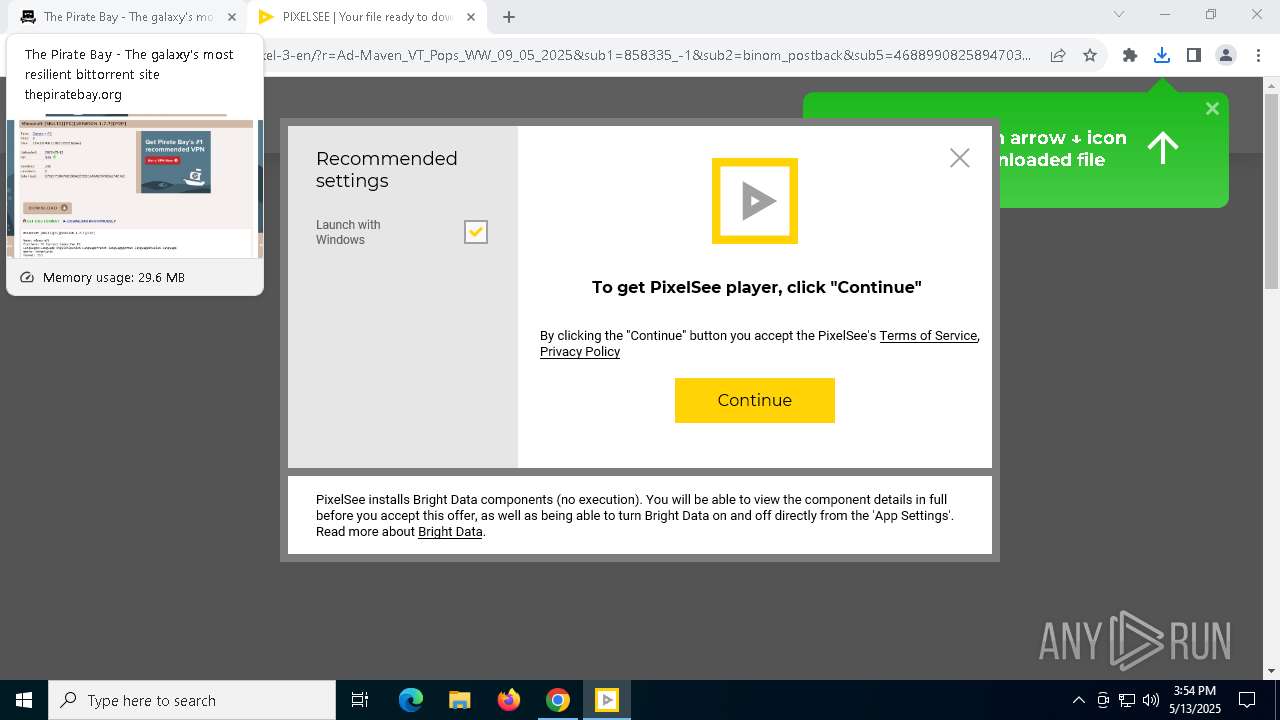The width and height of the screenshot is (1280, 720).
Task: Open File Explorer from taskbar
Action: click(459, 700)
